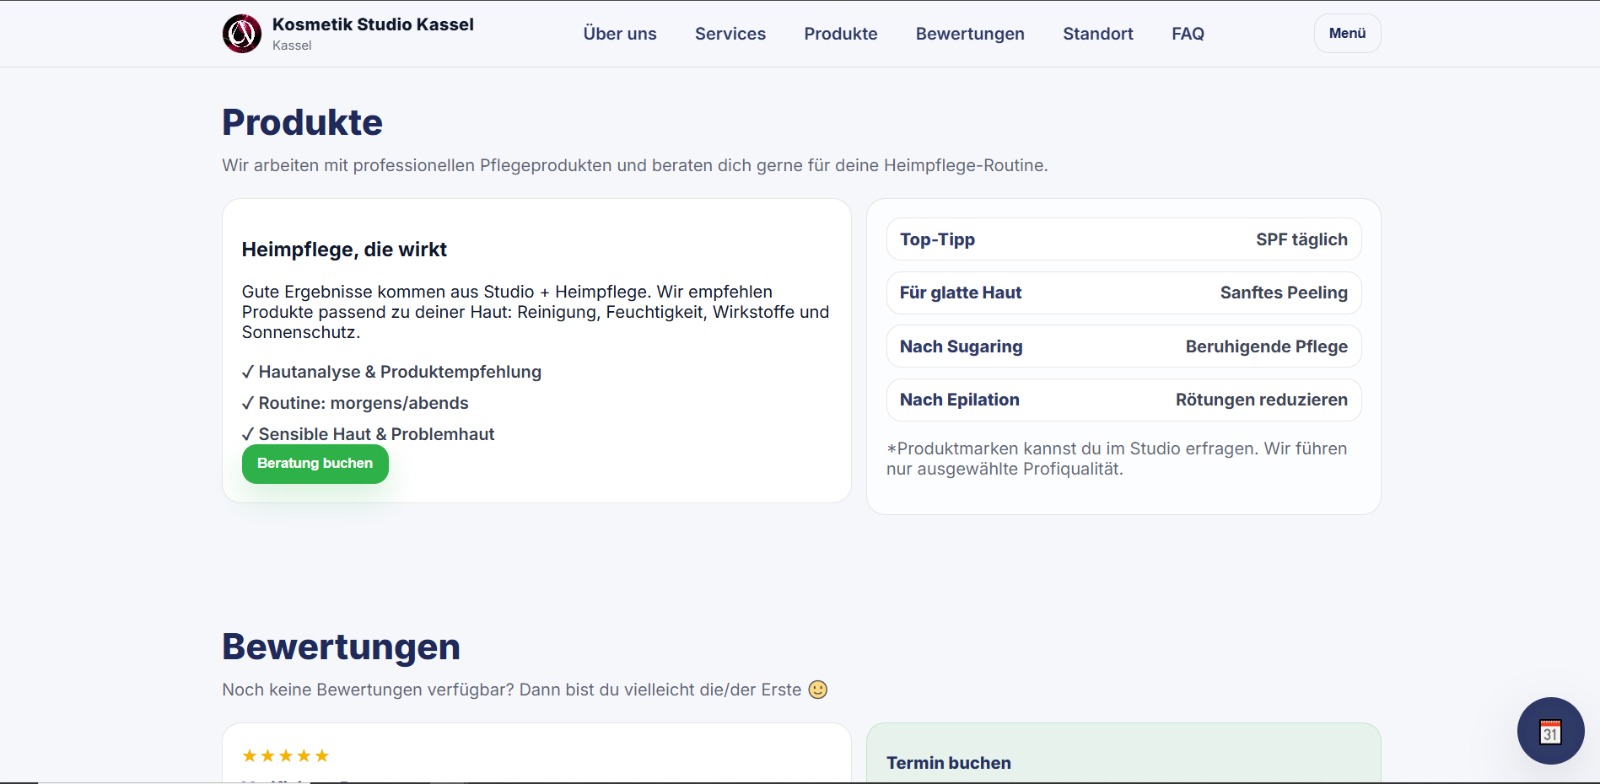Image resolution: width=1600 pixels, height=784 pixels.
Task: Click the Kosmetik Studio Kassel logo icon
Action: tap(242, 34)
